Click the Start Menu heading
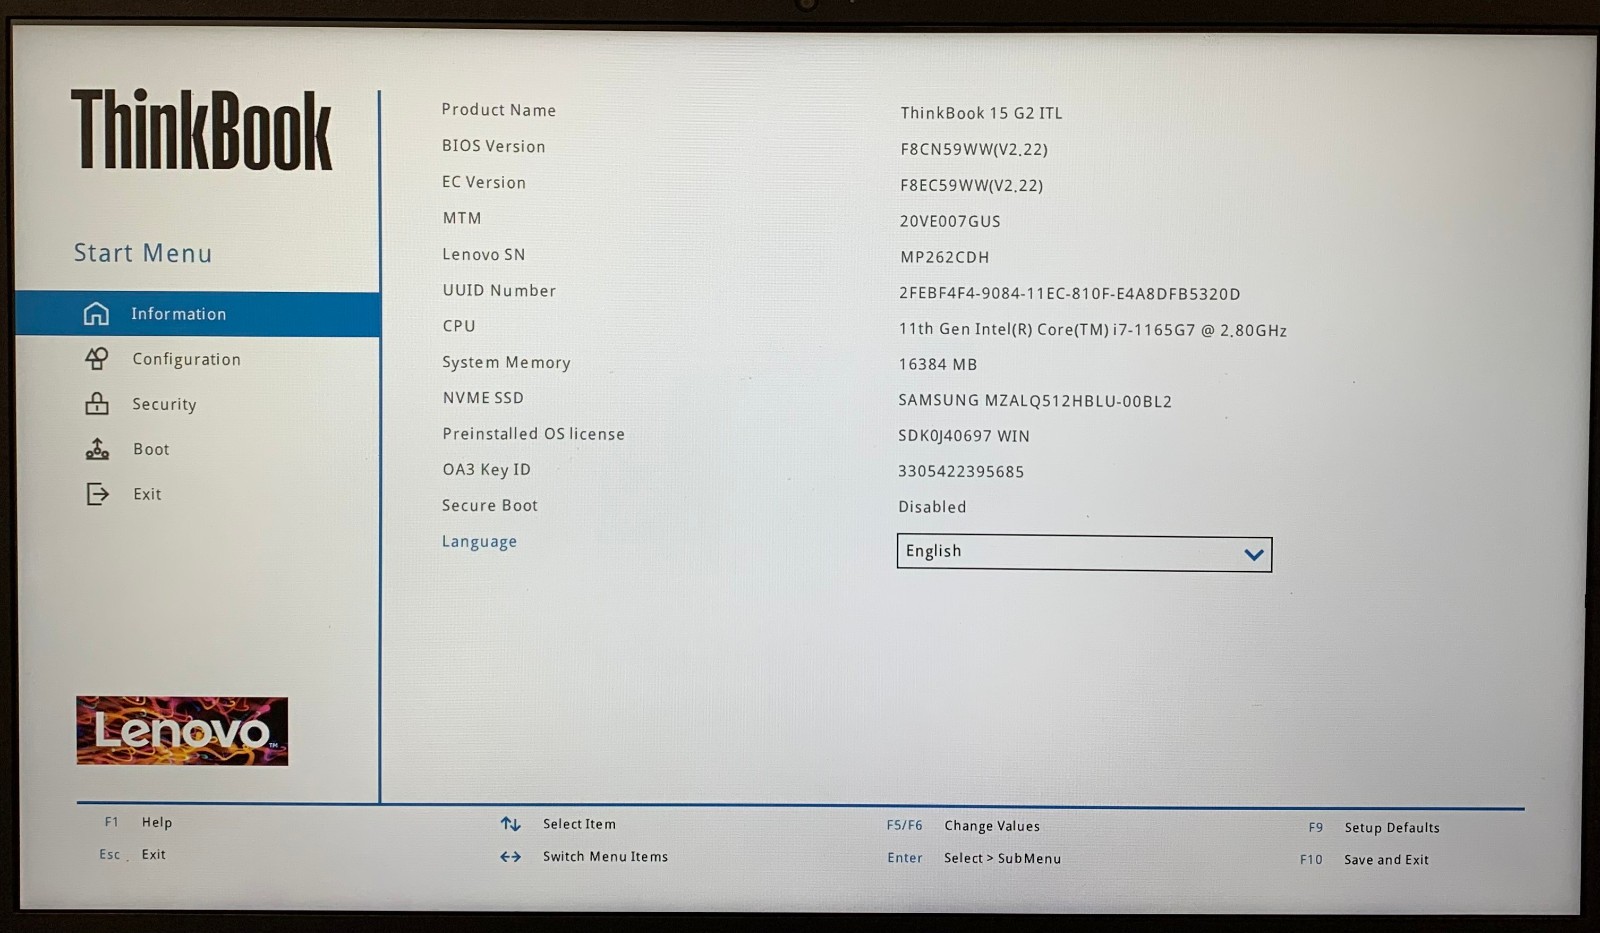This screenshot has width=1600, height=933. (143, 253)
